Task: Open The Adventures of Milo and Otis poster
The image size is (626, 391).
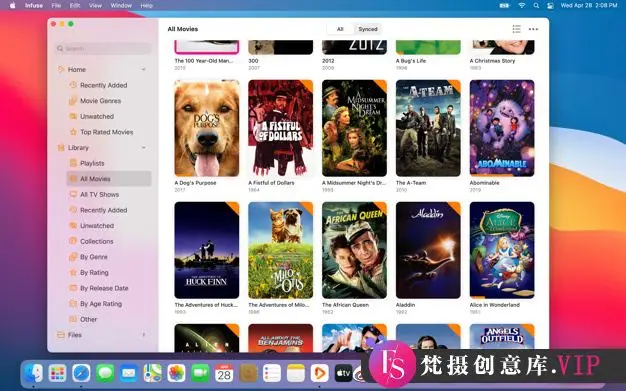Action: (281, 250)
